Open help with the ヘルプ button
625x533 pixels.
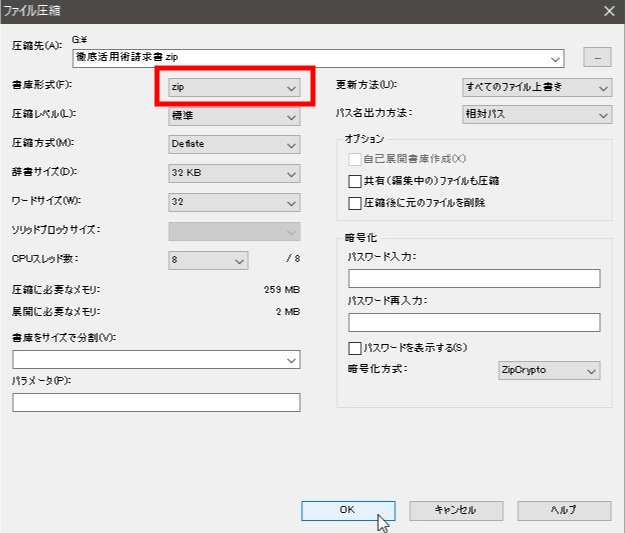pyautogui.click(x=564, y=511)
